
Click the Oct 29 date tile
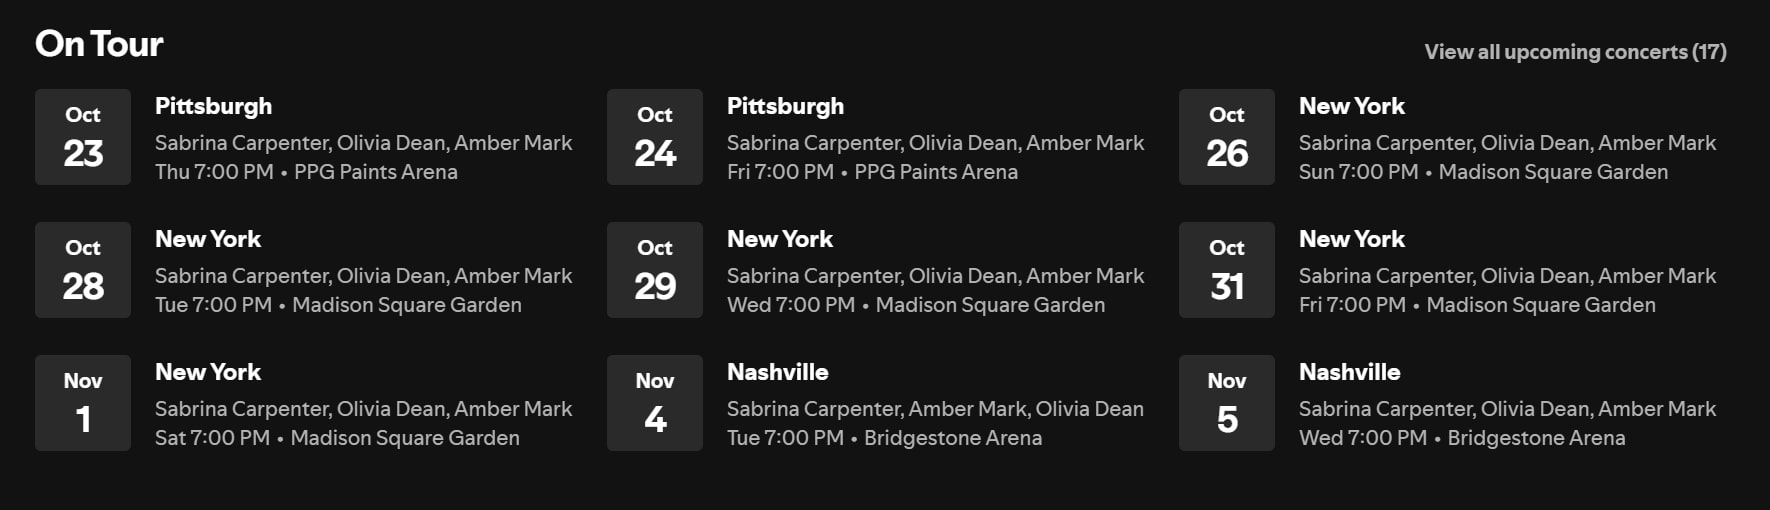point(655,270)
